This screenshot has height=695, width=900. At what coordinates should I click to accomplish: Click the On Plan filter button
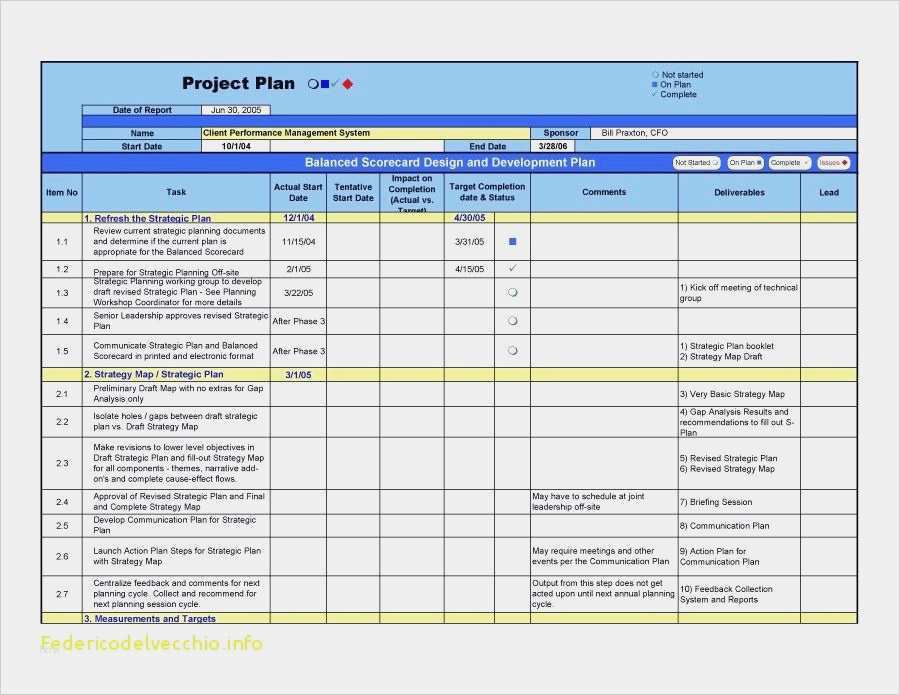[x=745, y=163]
